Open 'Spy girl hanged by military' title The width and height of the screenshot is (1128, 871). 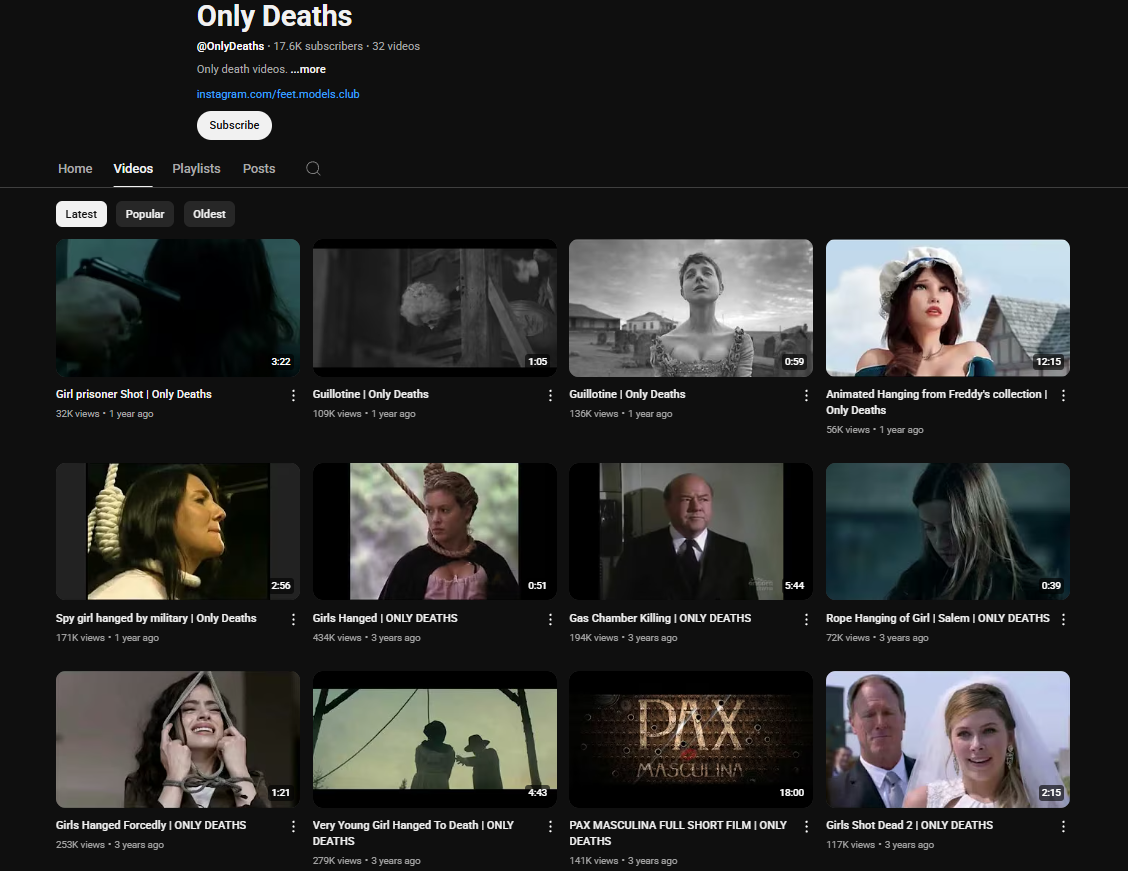[x=156, y=618]
